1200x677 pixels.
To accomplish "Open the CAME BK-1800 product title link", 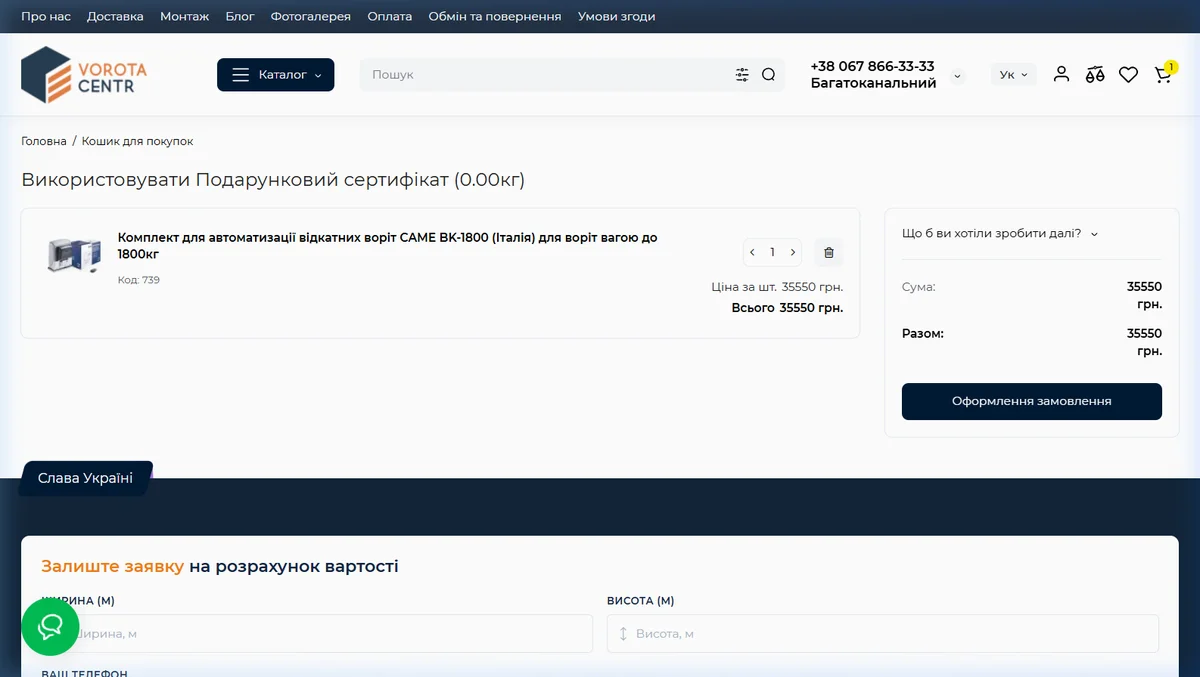I will click(388, 245).
